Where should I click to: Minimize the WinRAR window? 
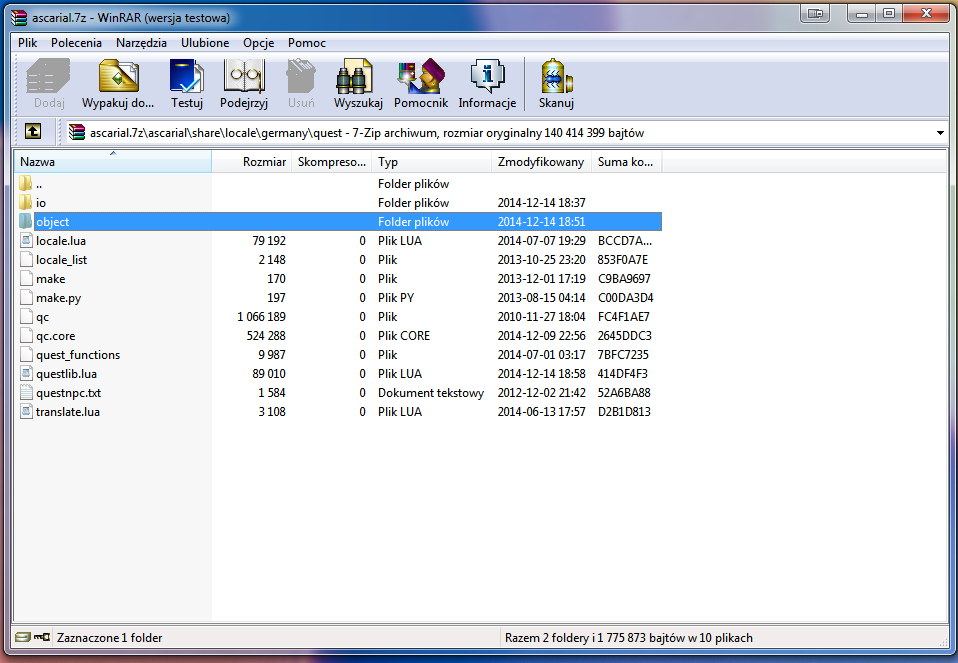pos(862,13)
